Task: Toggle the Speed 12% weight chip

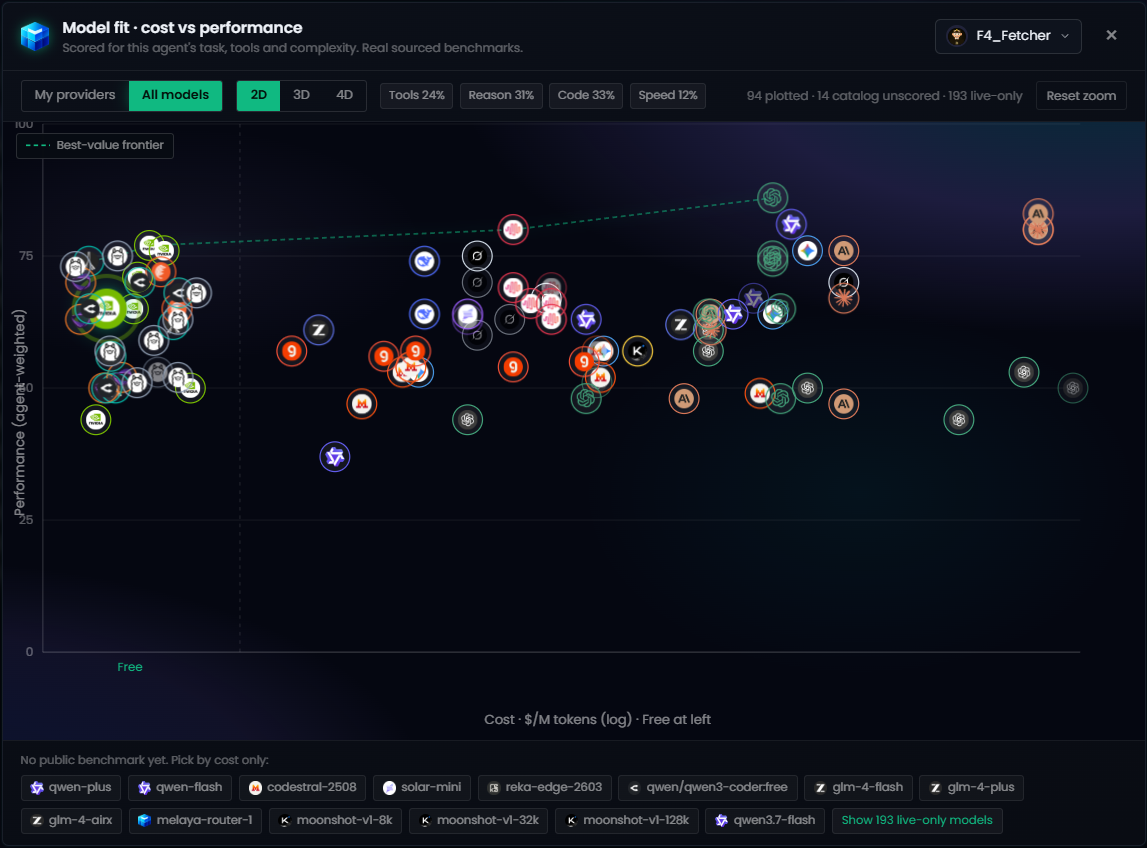Action: coord(668,95)
